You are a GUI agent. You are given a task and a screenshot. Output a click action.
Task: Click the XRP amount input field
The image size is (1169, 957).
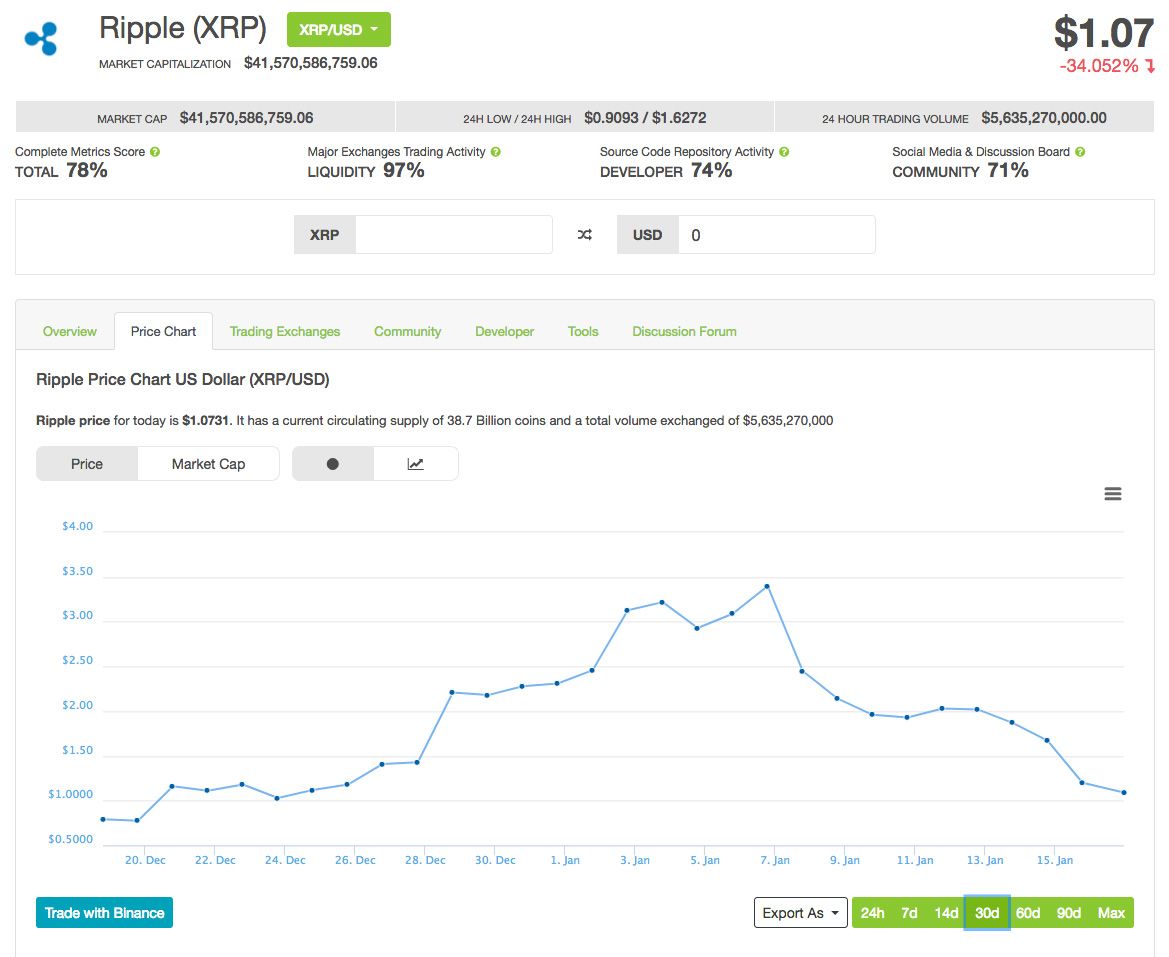coord(454,235)
